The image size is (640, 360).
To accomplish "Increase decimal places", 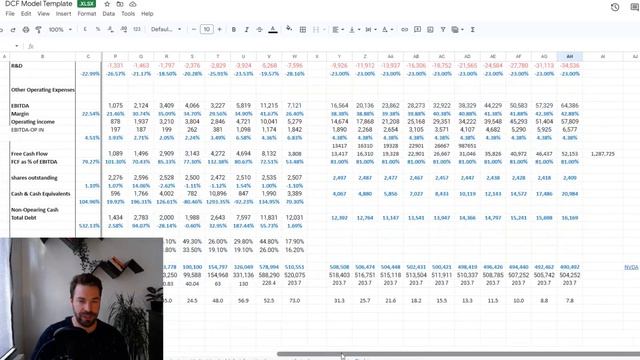I will 124,29.
